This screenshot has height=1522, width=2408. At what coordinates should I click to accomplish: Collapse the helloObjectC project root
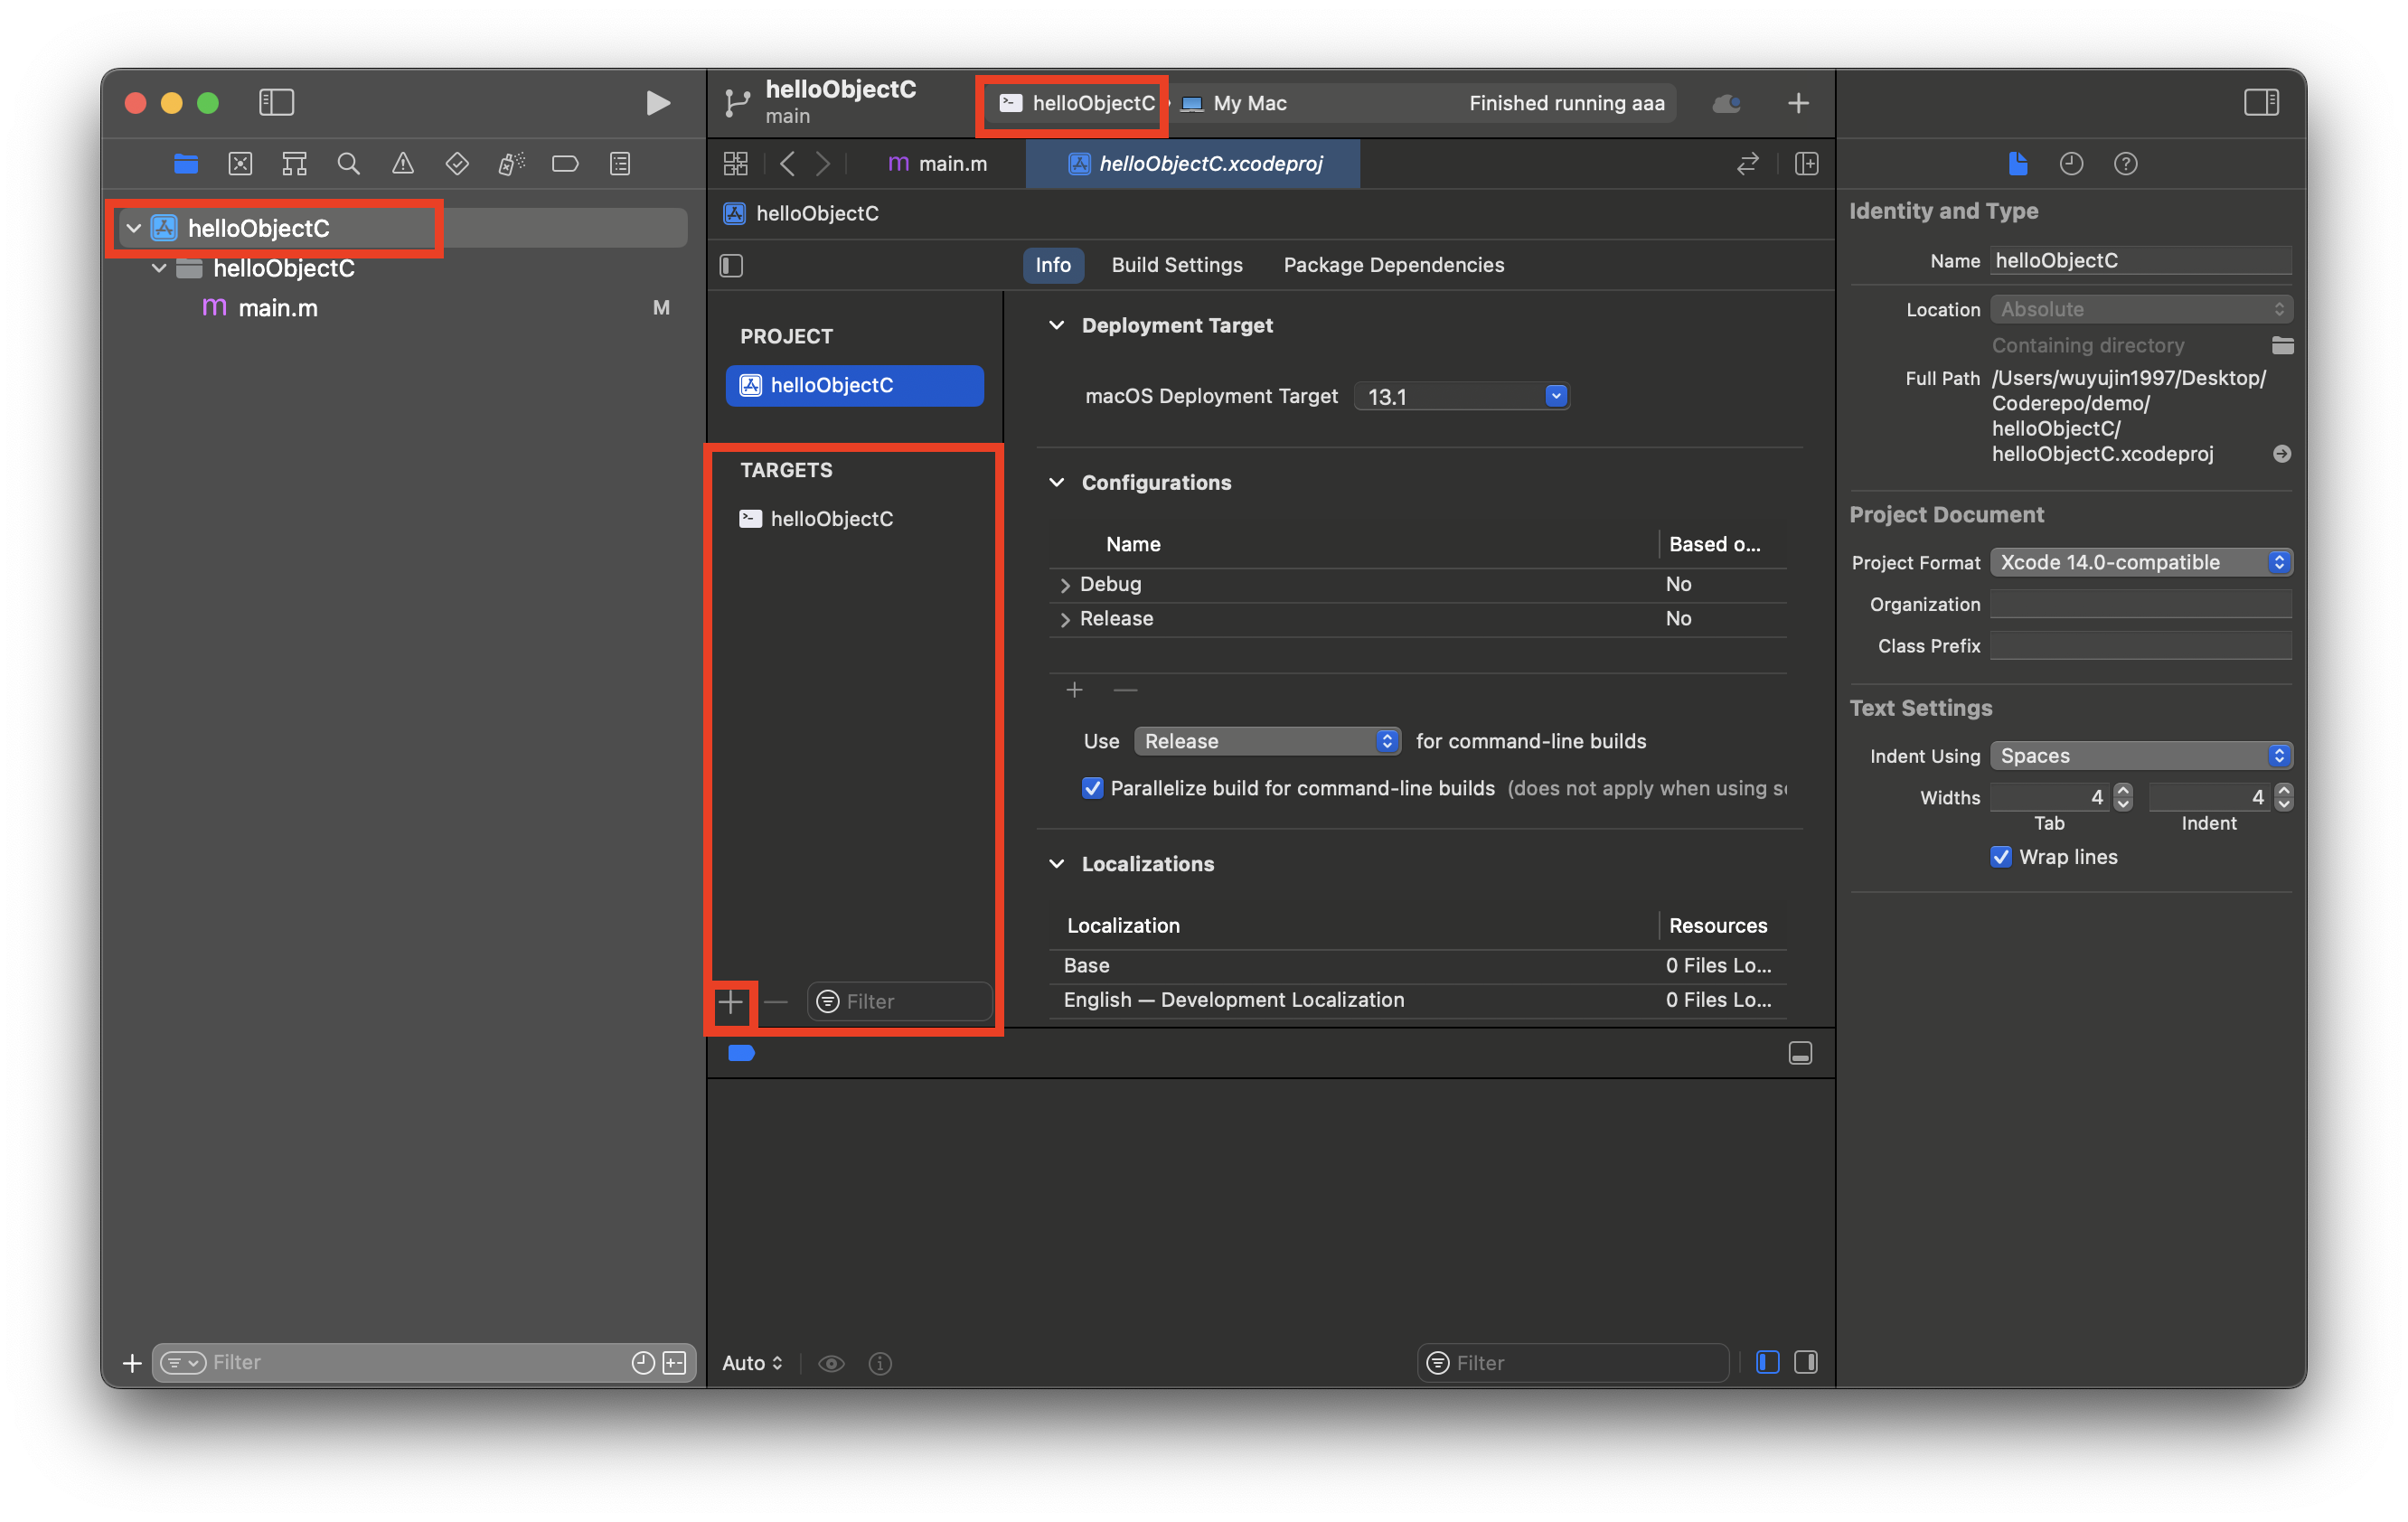coord(134,228)
